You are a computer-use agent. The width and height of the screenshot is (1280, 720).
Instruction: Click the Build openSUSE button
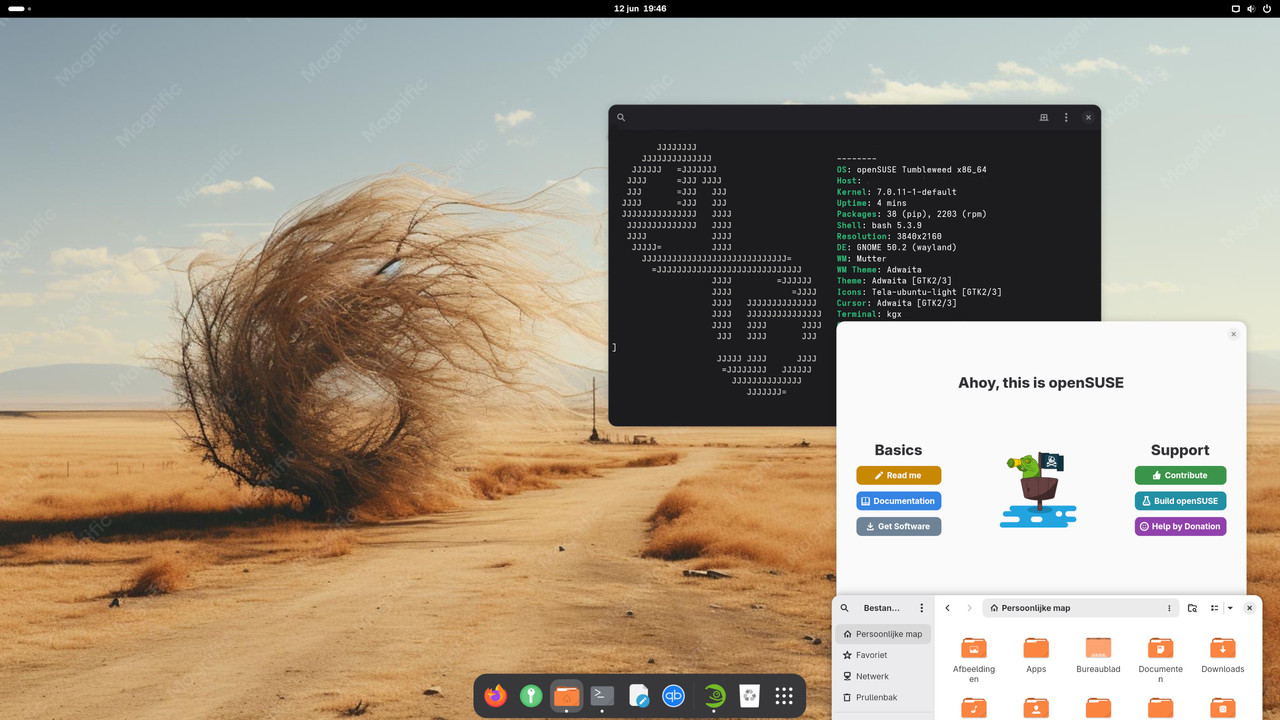(x=1180, y=501)
